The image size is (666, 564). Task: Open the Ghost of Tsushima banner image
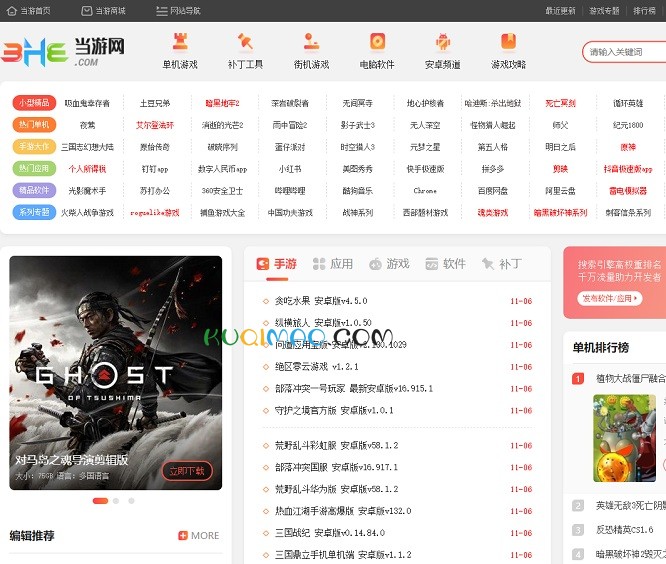(x=116, y=372)
